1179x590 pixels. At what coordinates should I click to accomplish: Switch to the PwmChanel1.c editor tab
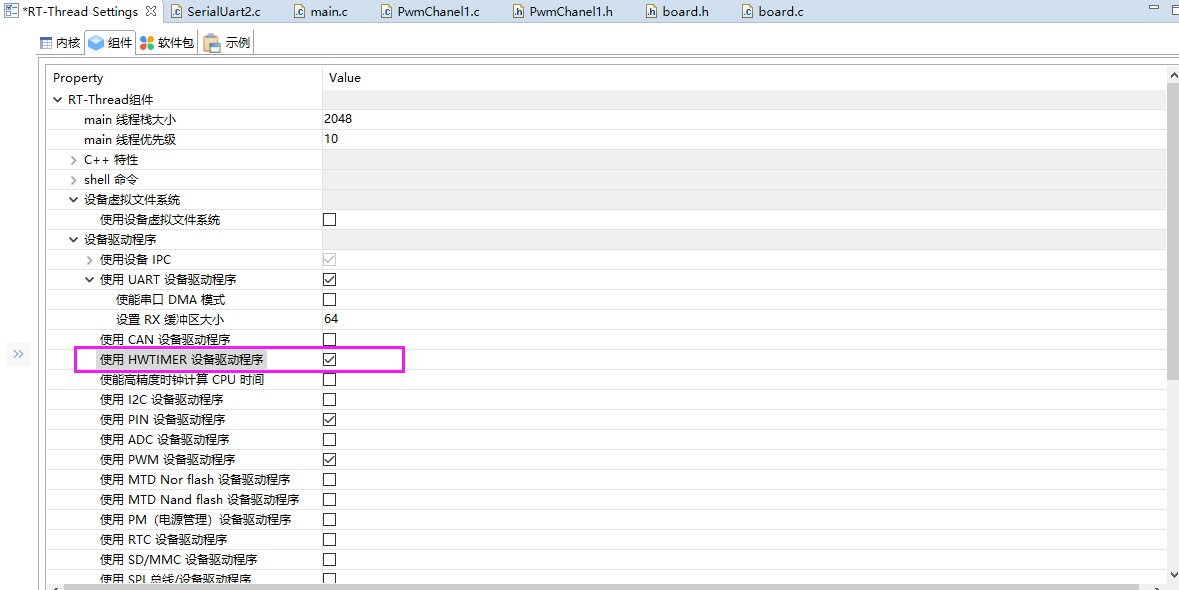tap(438, 12)
